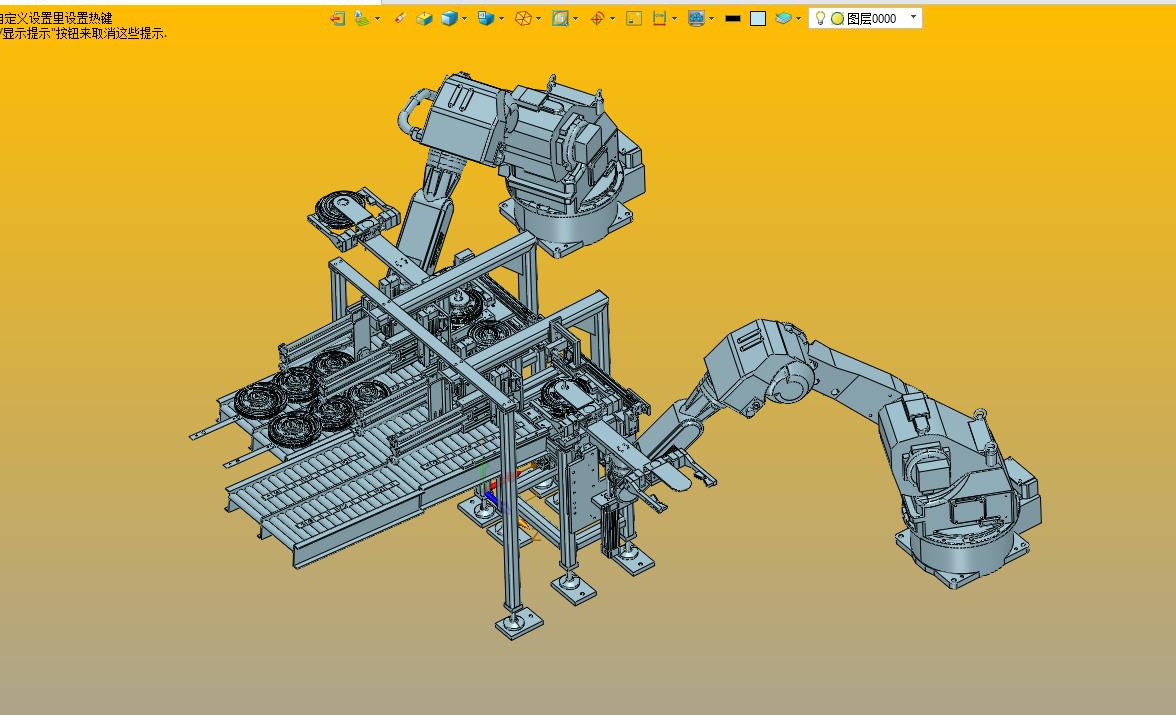Open the 图层0000 layer dropdown list
The height and width of the screenshot is (715, 1176).
coord(913,17)
